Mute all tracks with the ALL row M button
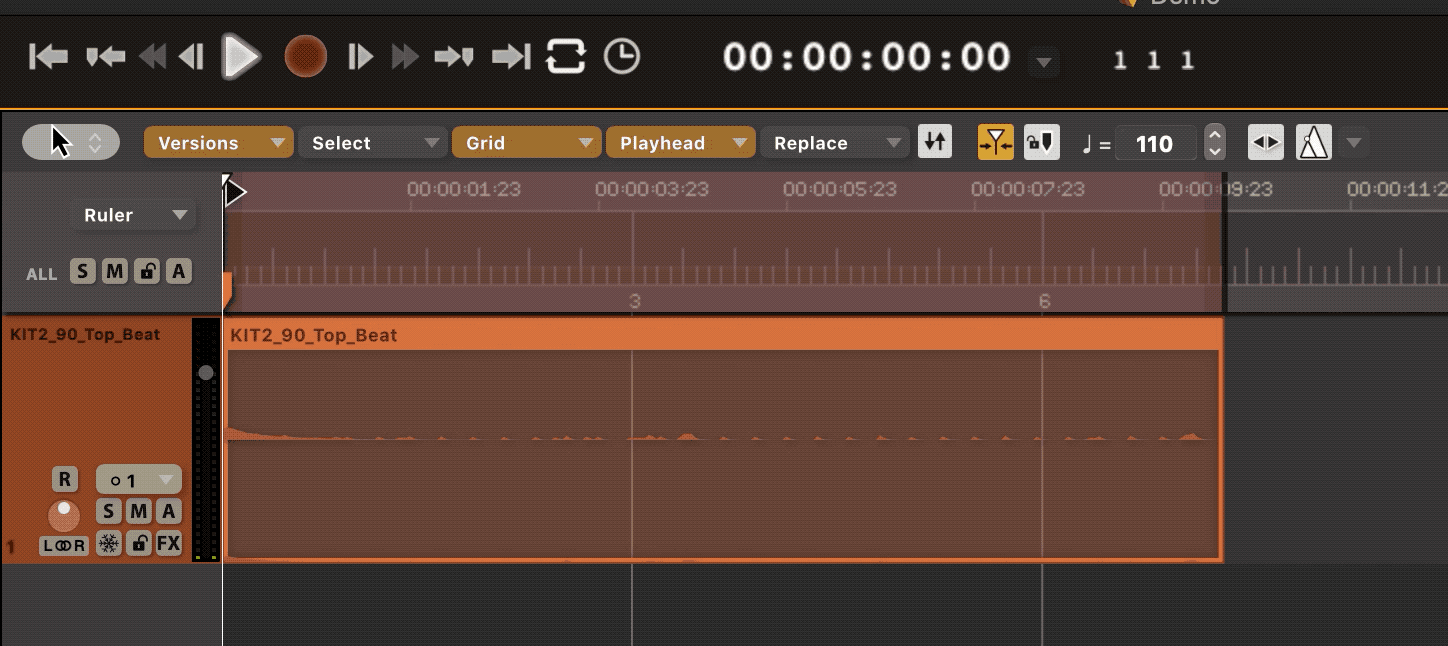Image resolution: width=1448 pixels, height=646 pixels. [x=115, y=271]
